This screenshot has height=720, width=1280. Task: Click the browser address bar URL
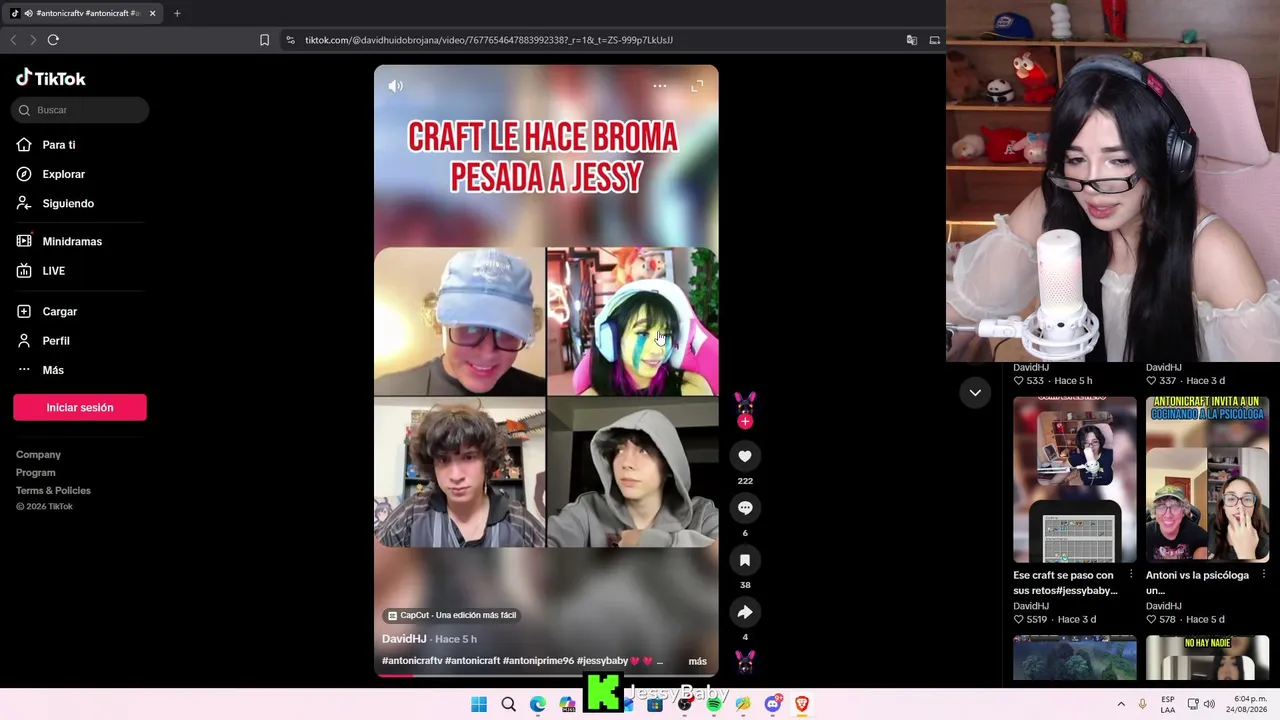pos(489,40)
